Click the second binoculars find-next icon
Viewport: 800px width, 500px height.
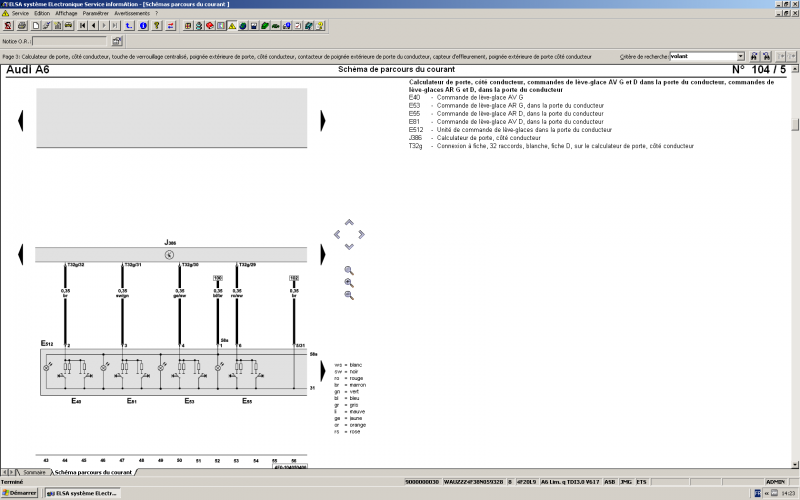pyautogui.click(x=766, y=57)
